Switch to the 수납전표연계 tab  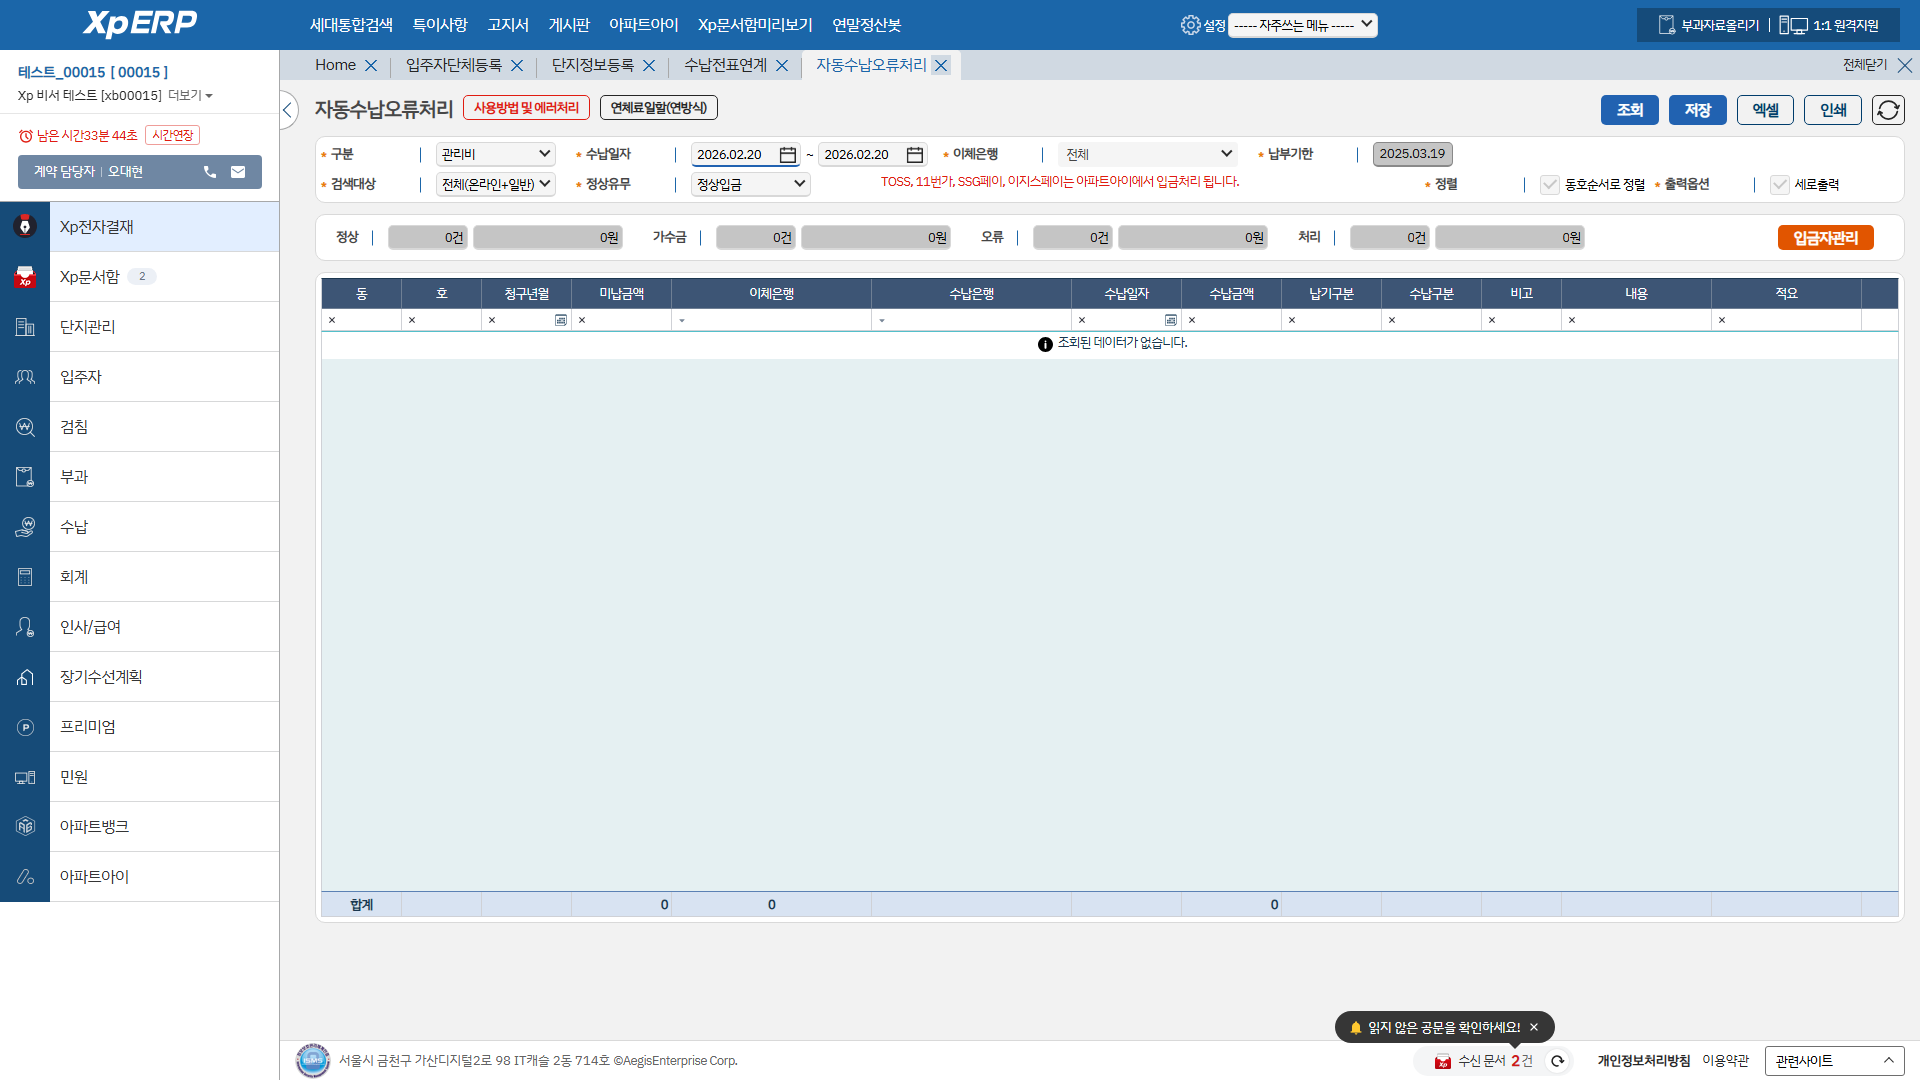pos(725,65)
